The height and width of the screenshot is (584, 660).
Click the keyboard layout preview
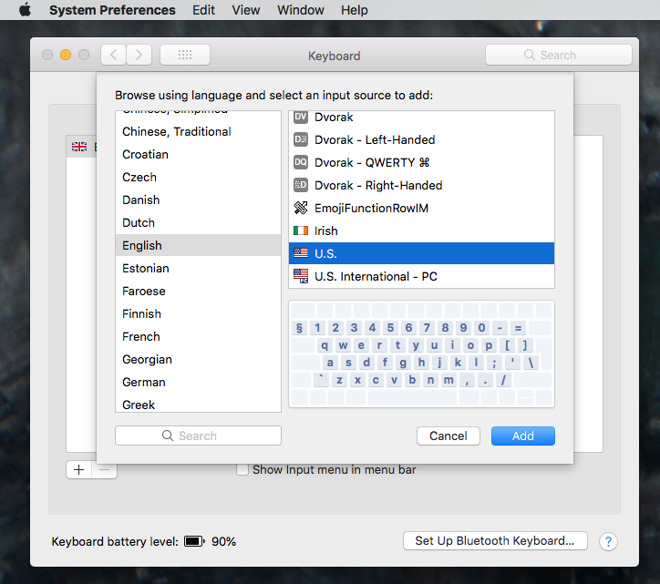(421, 354)
